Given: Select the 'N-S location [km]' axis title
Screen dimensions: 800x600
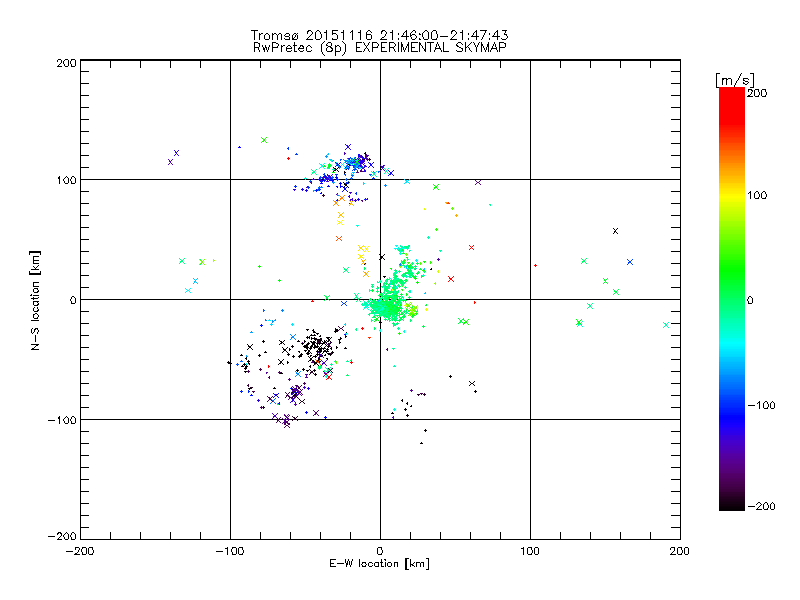Looking at the screenshot, I should tap(35, 300).
